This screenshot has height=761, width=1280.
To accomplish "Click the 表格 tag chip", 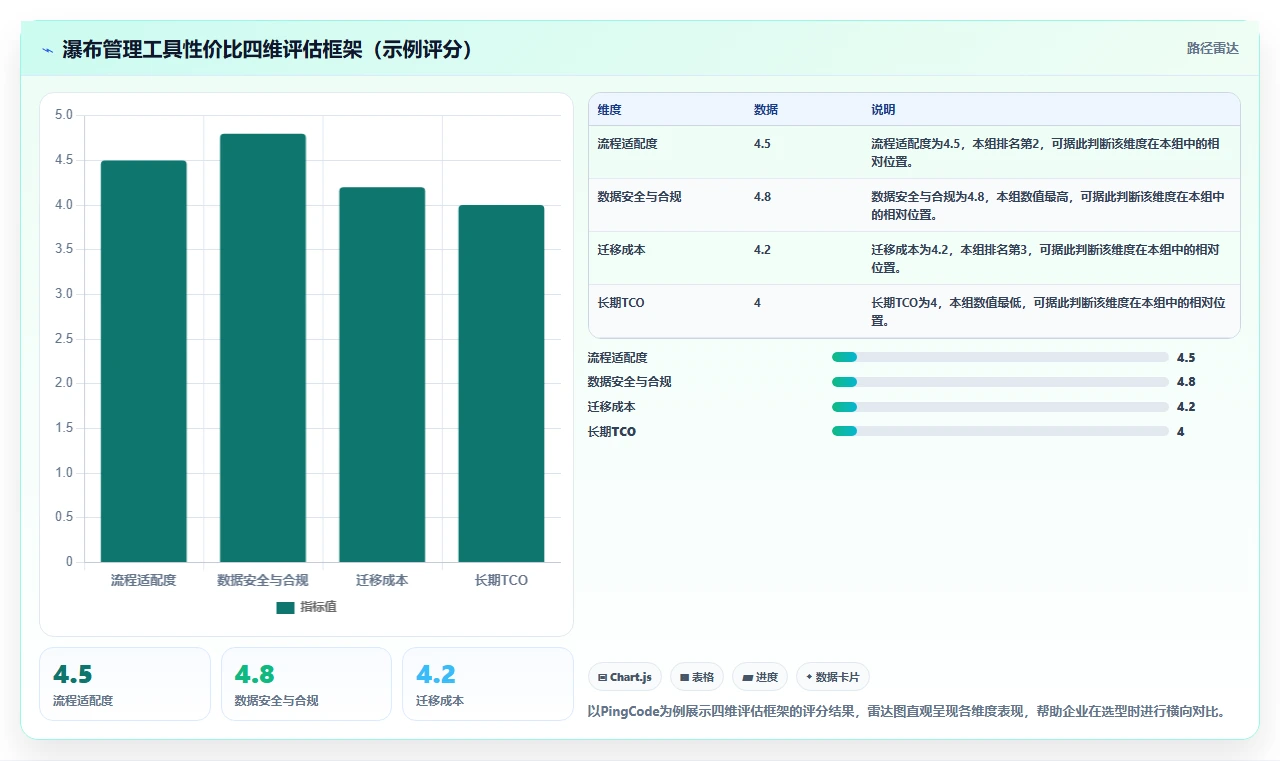I will coord(697,677).
